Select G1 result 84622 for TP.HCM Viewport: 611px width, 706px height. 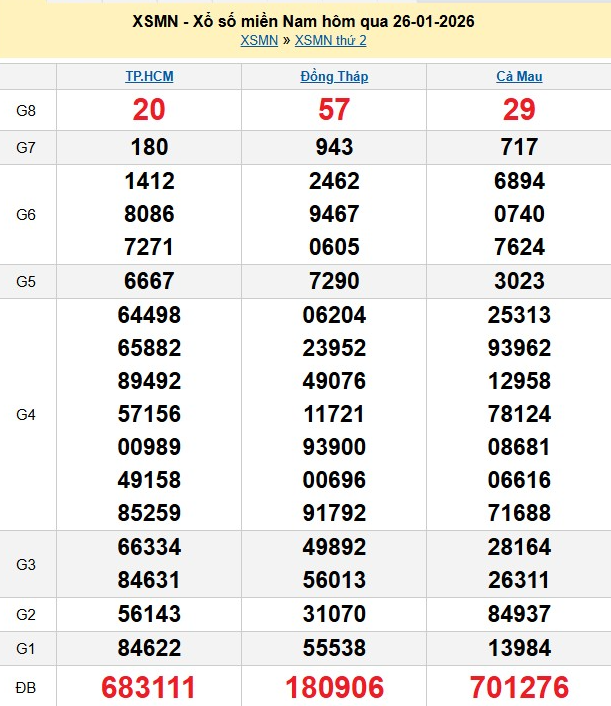pyautogui.click(x=149, y=650)
